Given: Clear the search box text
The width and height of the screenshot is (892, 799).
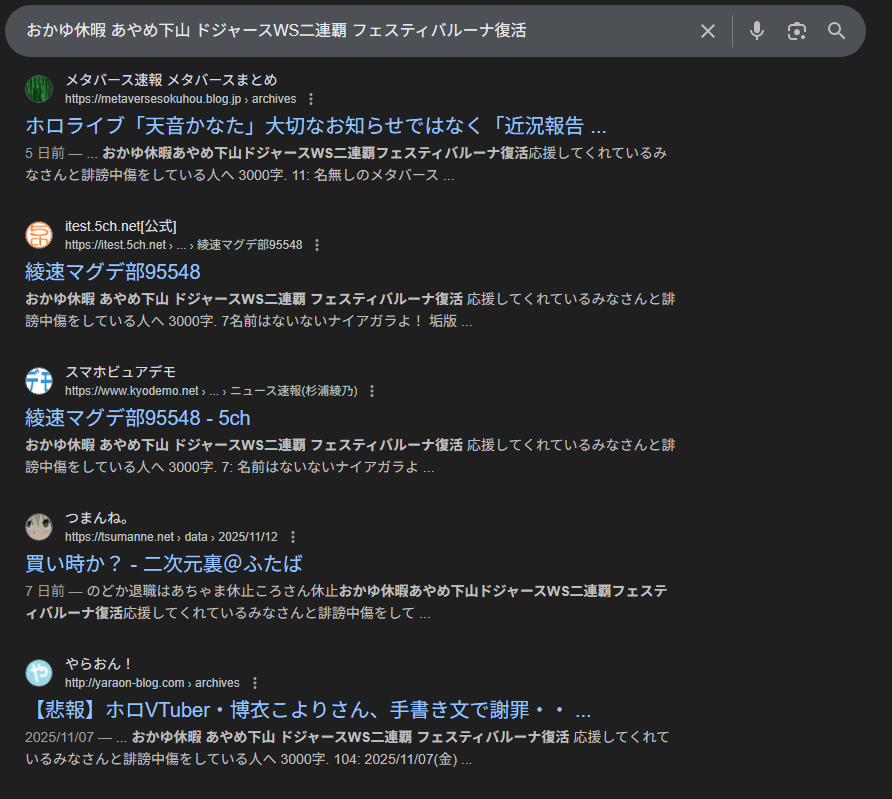Looking at the screenshot, I should click(708, 31).
